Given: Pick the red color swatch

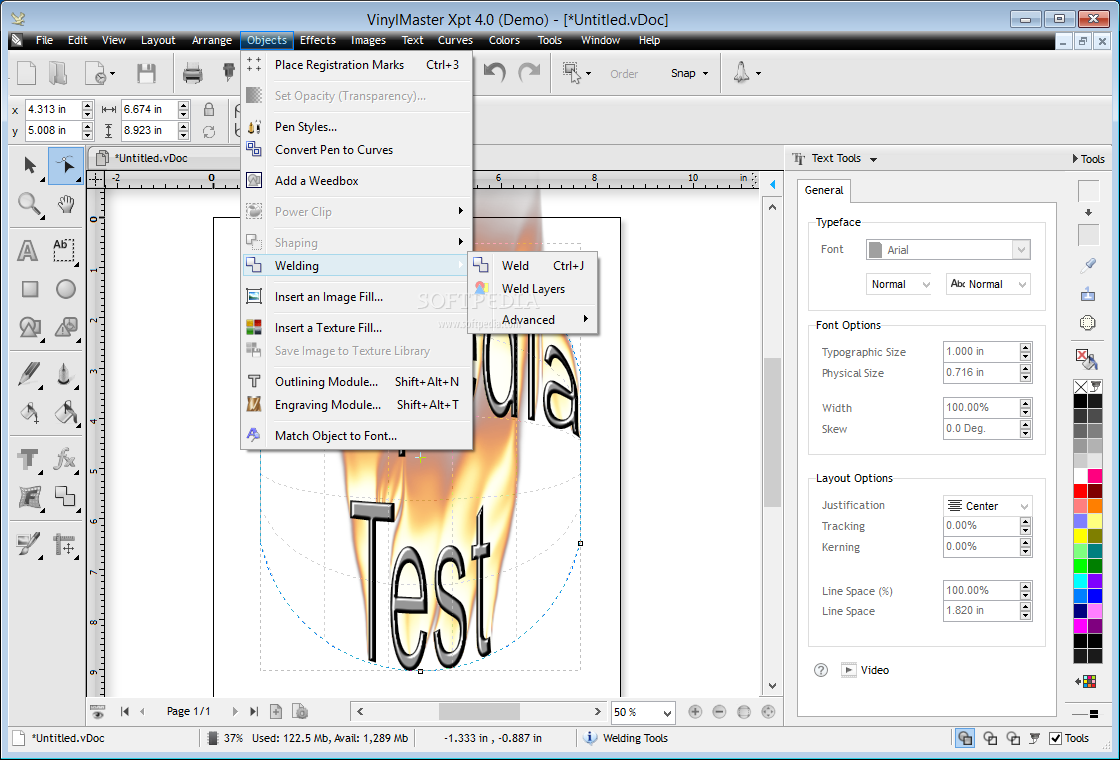Looking at the screenshot, I should click(x=1080, y=491).
